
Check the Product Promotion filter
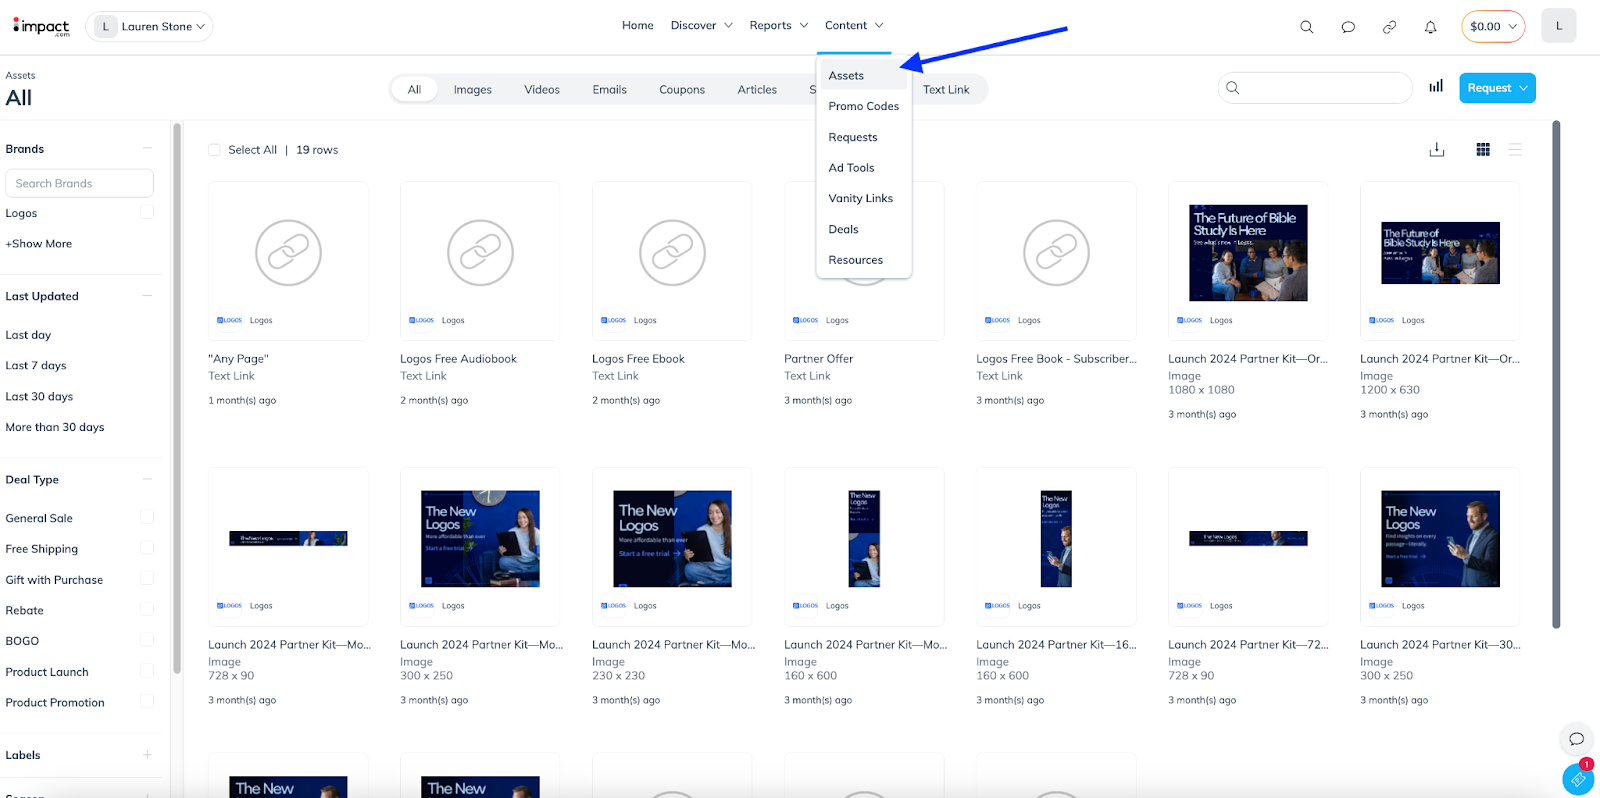[147, 702]
